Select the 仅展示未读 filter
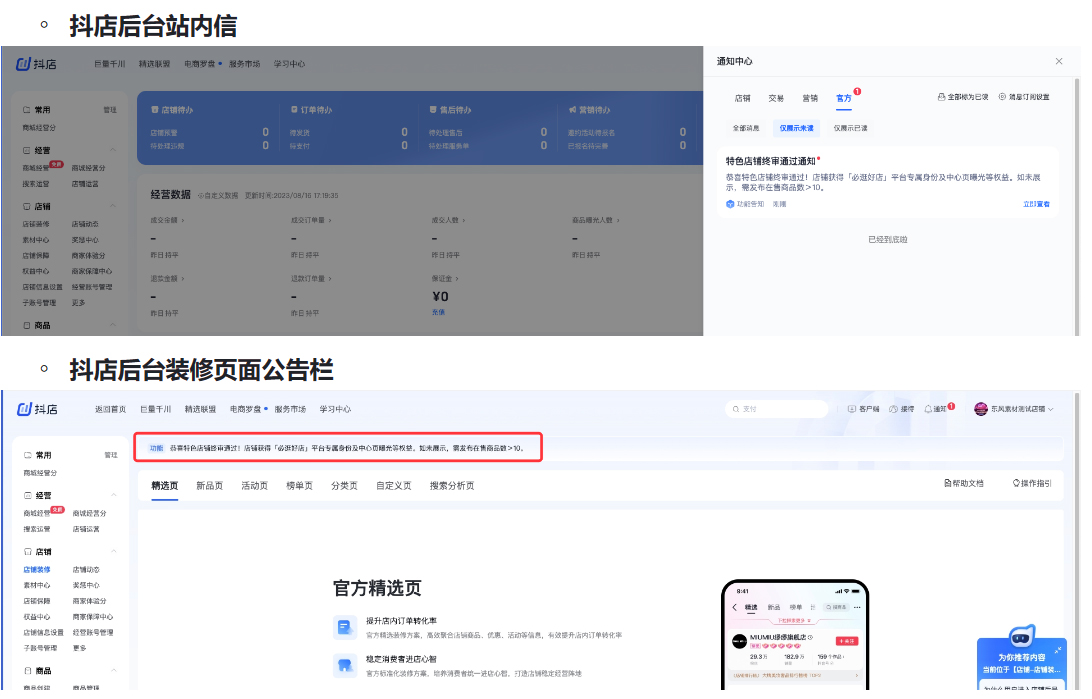This screenshot has width=1092, height=699. (797, 128)
